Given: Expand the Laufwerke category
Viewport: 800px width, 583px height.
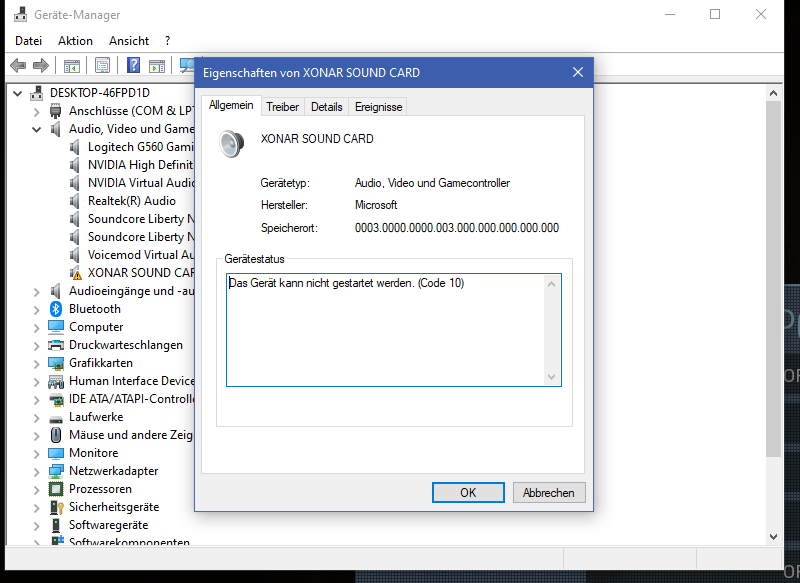Looking at the screenshot, I should click(36, 417).
